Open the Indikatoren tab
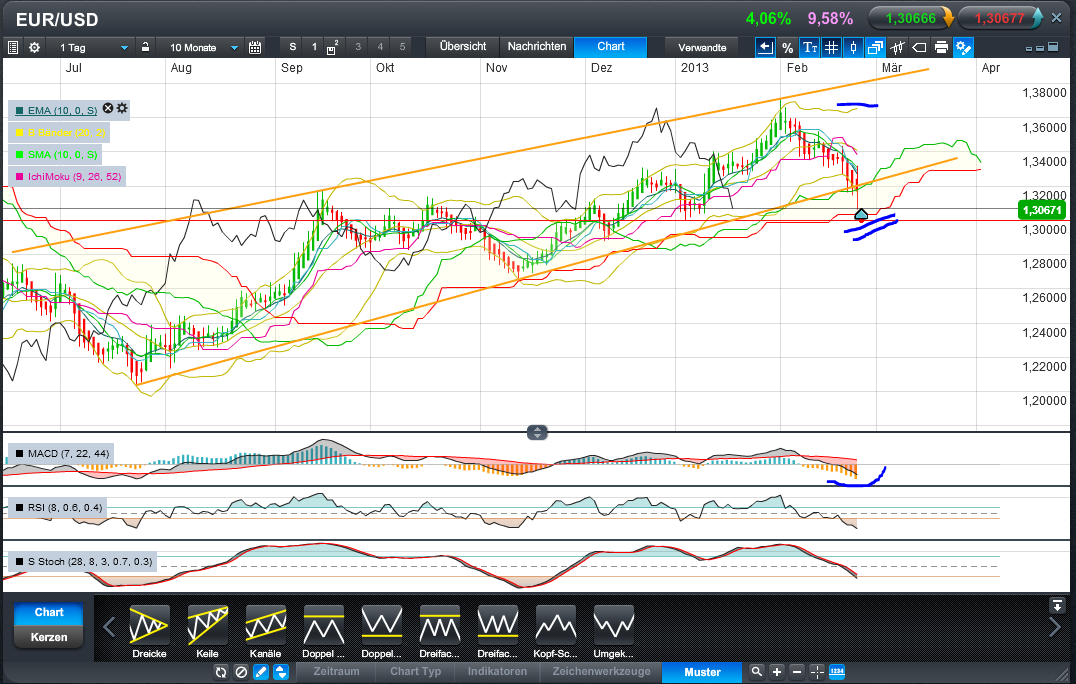1076x684 pixels. [498, 672]
